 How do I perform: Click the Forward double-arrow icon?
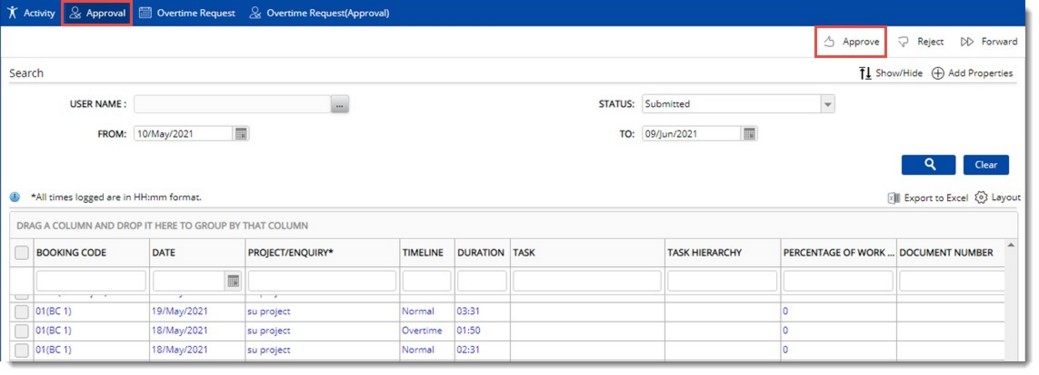pos(967,42)
